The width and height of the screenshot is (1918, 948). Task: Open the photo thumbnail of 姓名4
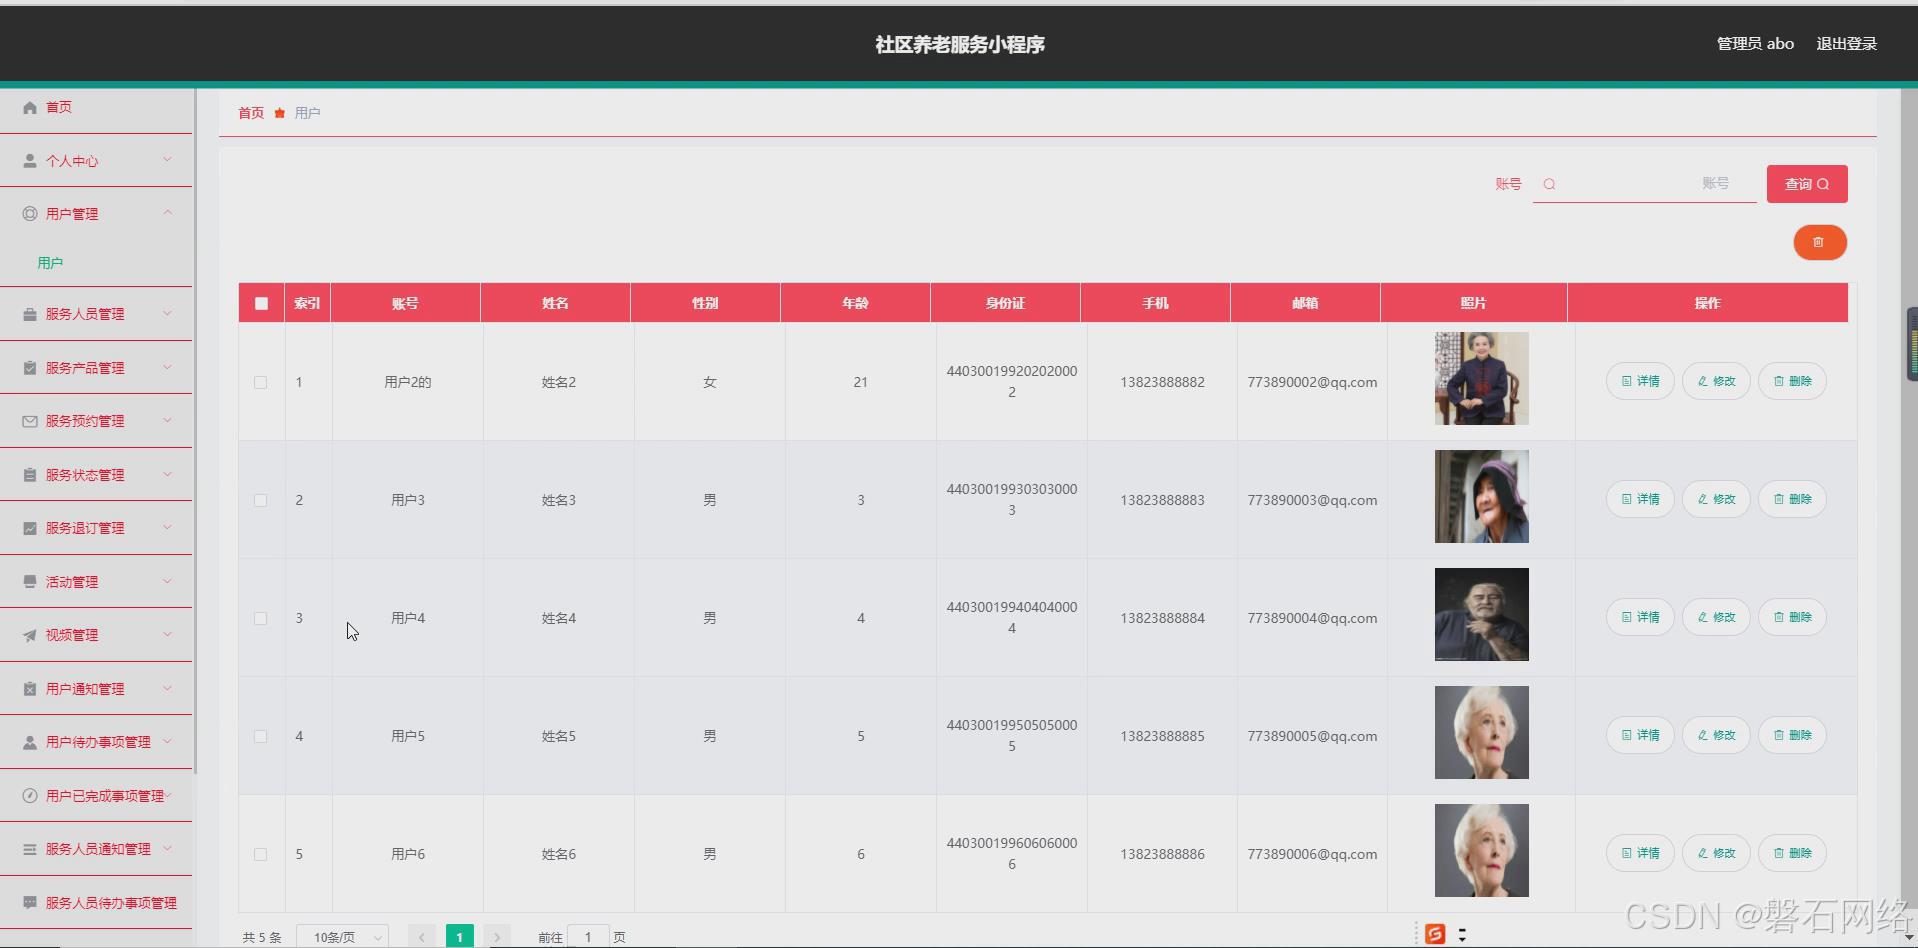pos(1481,614)
